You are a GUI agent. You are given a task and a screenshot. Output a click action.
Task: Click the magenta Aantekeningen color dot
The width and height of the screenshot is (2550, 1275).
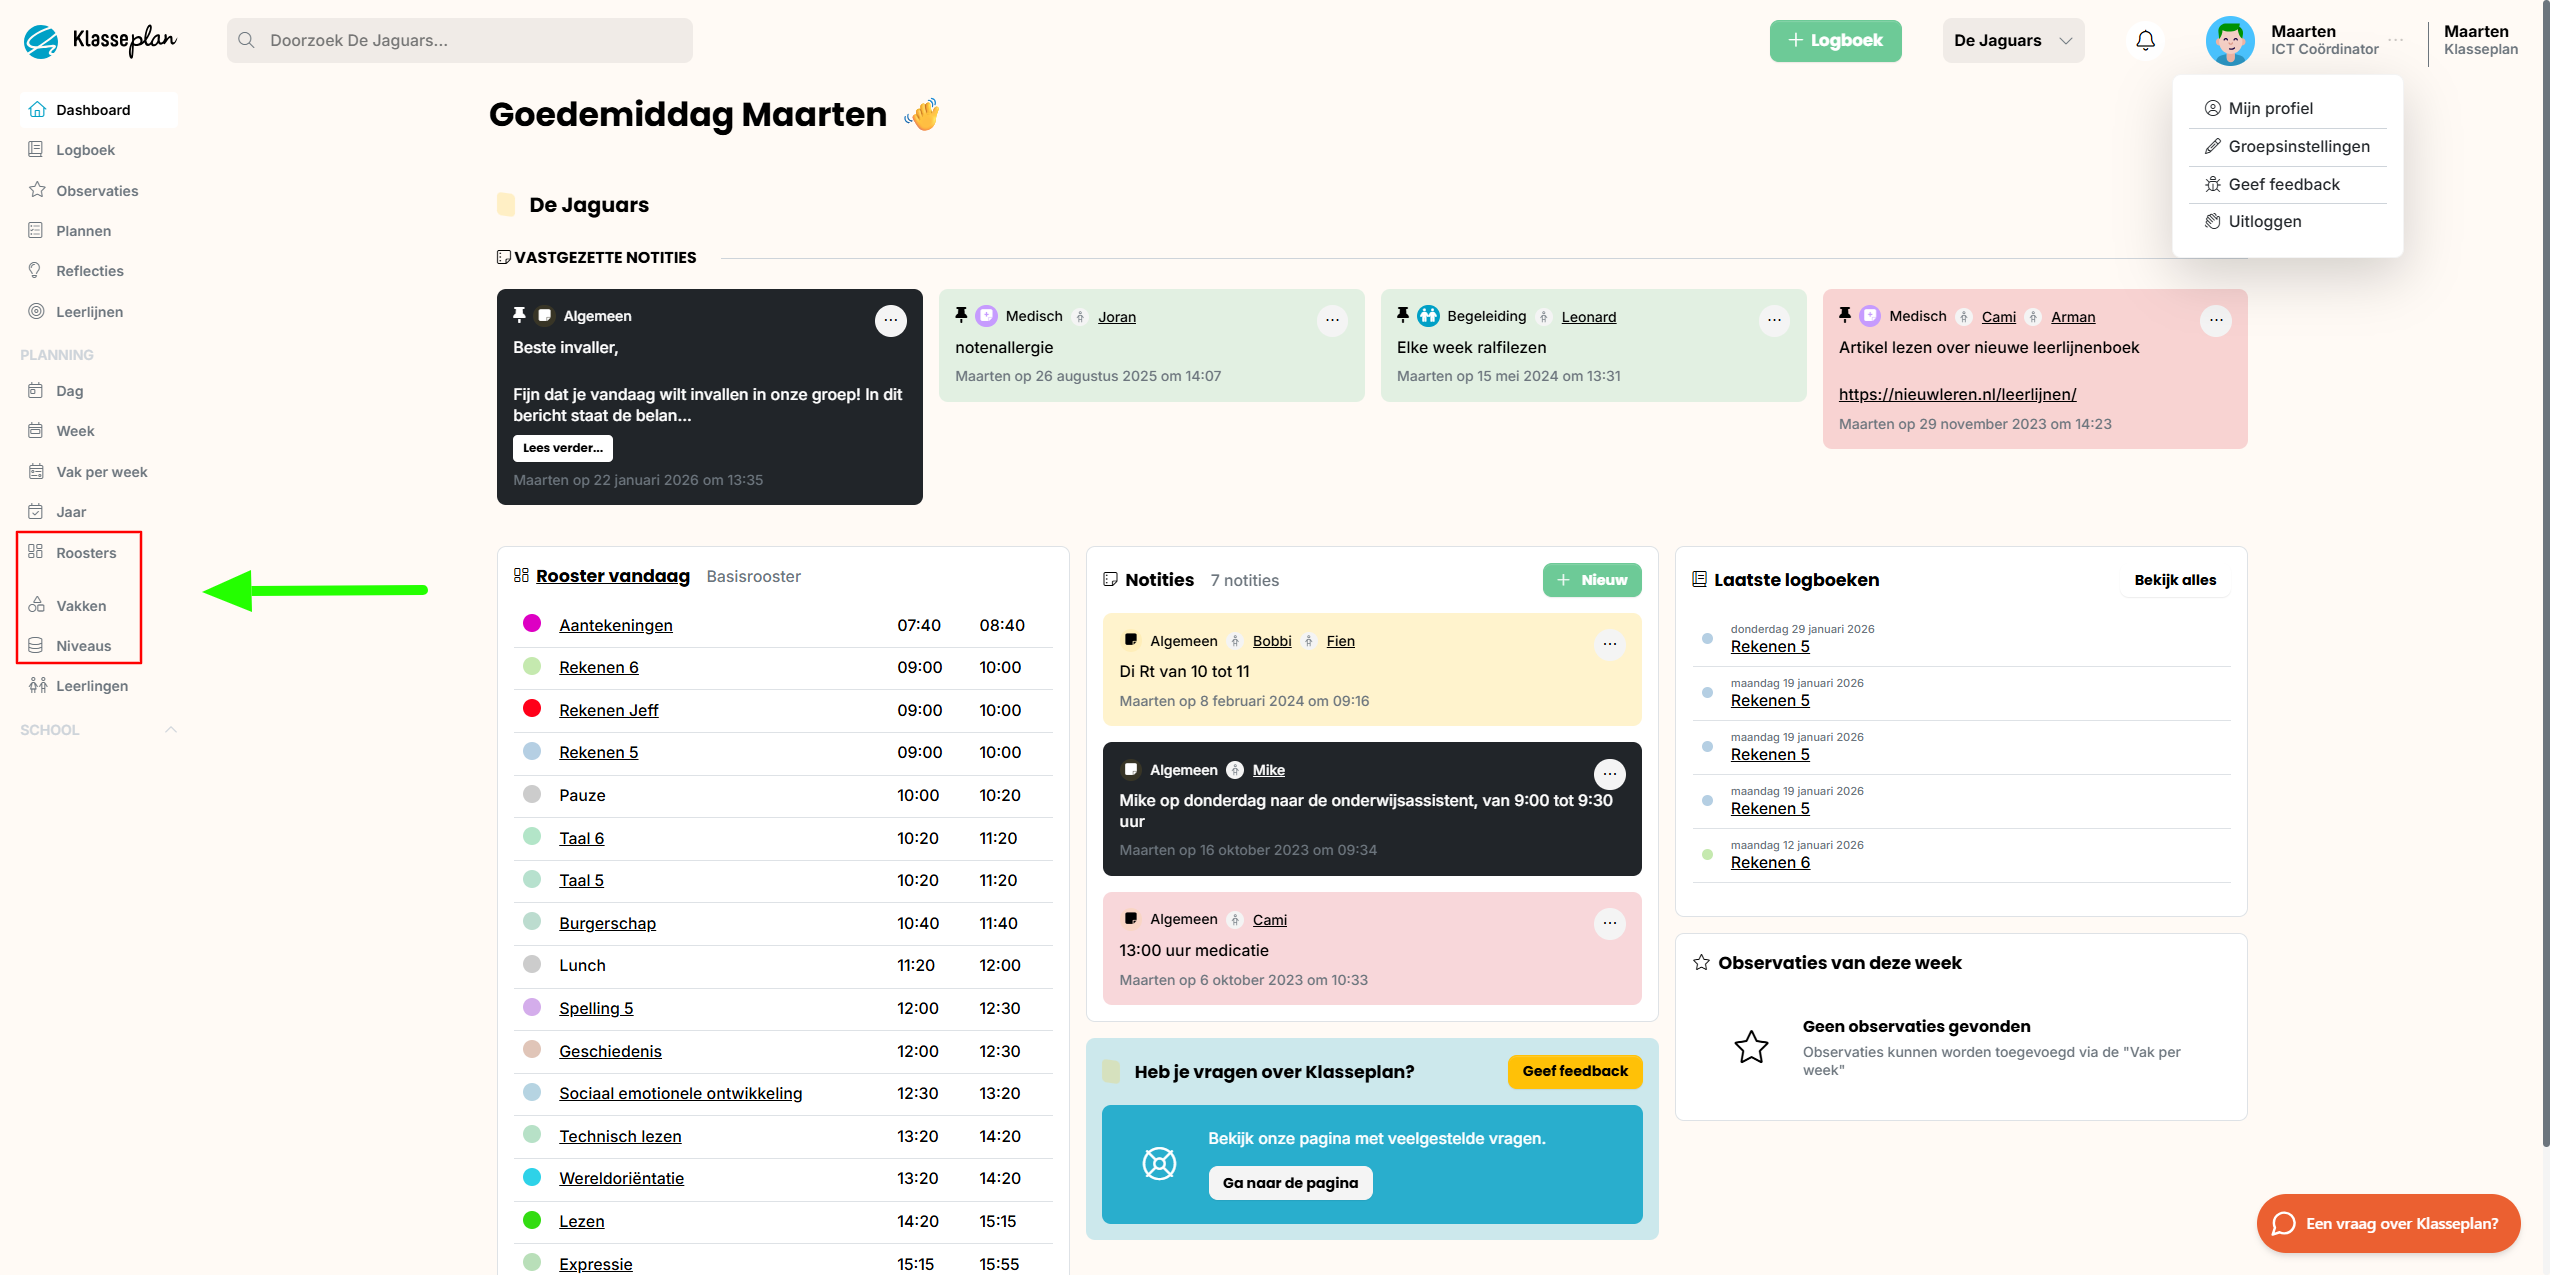tap(532, 624)
